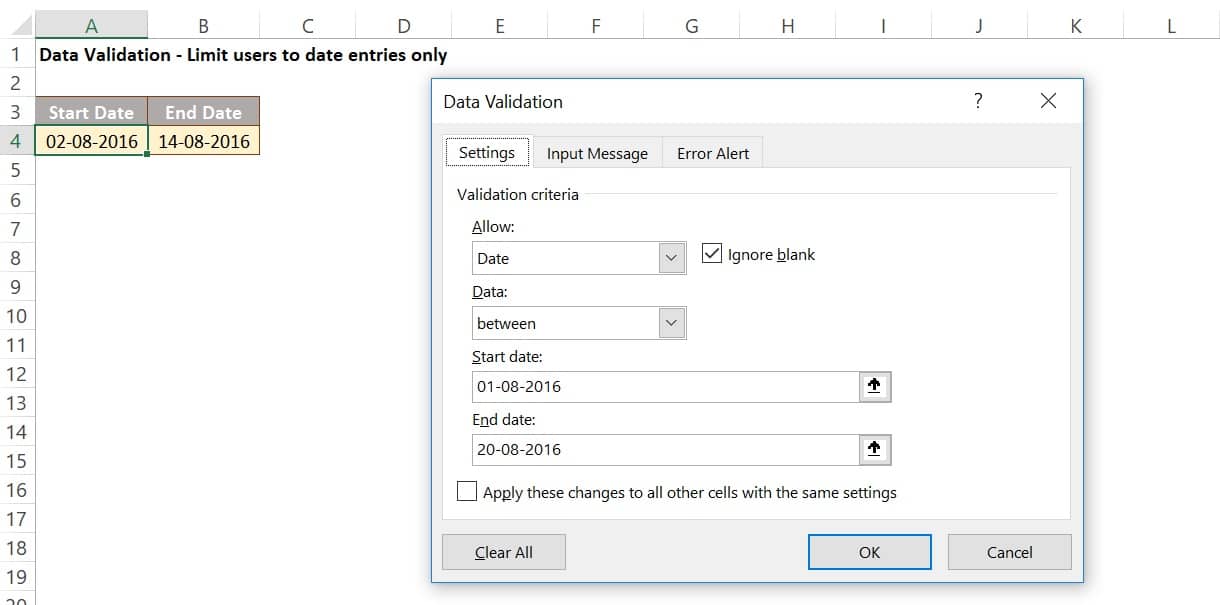Close the Data Validation dialog
This screenshot has width=1220, height=605.
(x=1048, y=101)
